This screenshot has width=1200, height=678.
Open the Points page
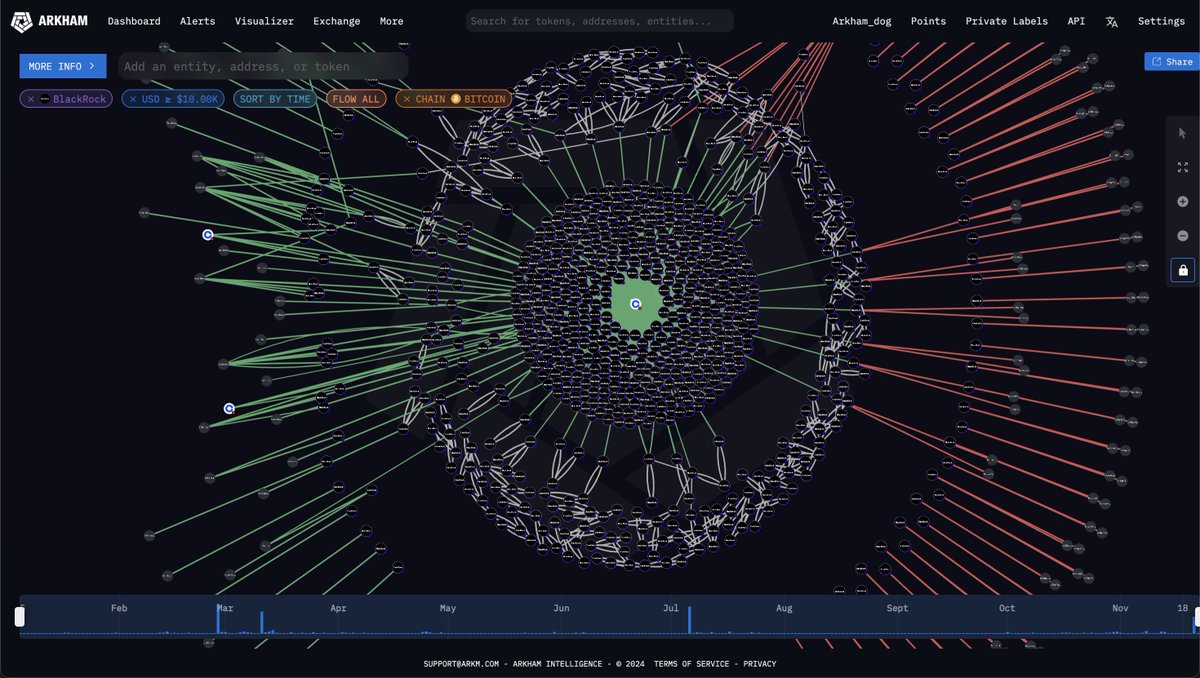(x=928, y=21)
